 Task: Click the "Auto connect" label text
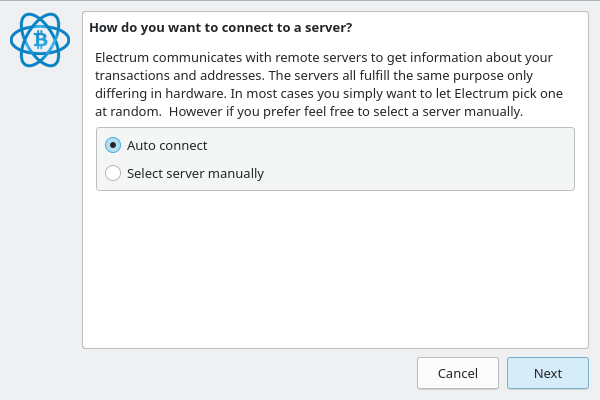(167, 145)
